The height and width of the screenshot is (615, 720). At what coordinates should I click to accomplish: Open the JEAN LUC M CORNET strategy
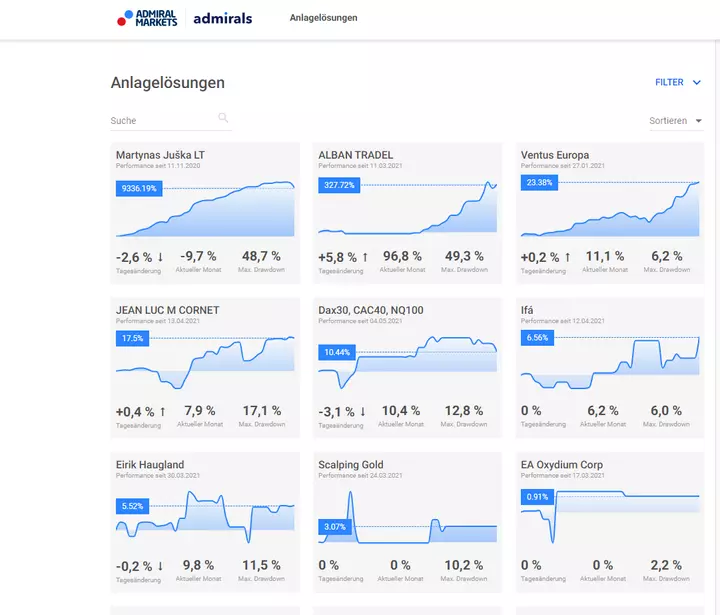click(x=168, y=310)
